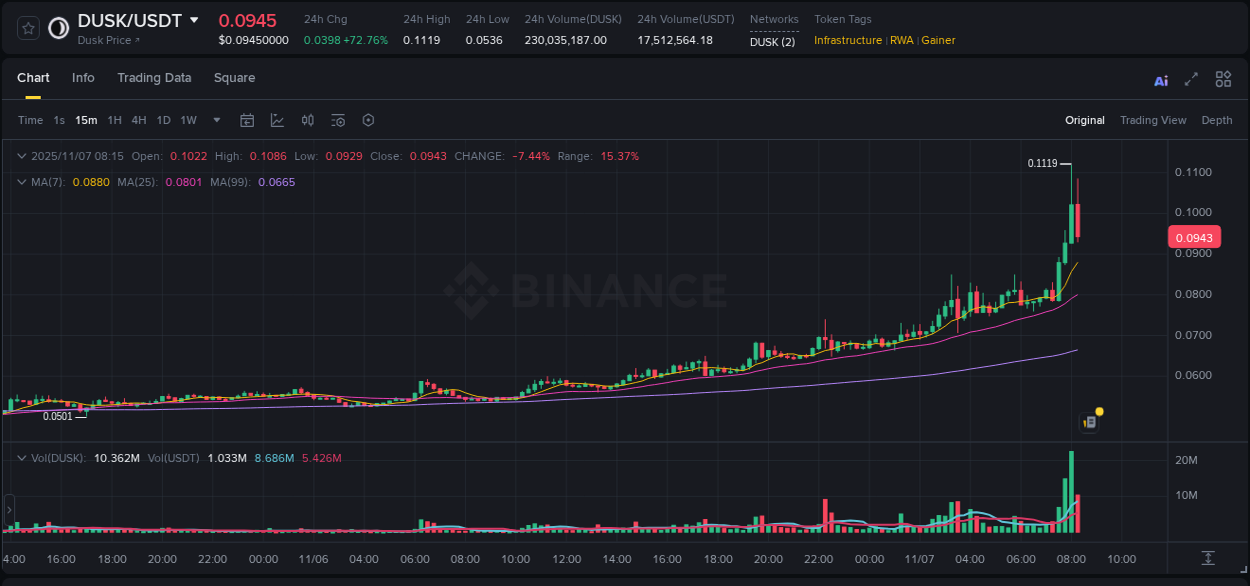Open the extra timeframe interval dropdown

(x=215, y=120)
